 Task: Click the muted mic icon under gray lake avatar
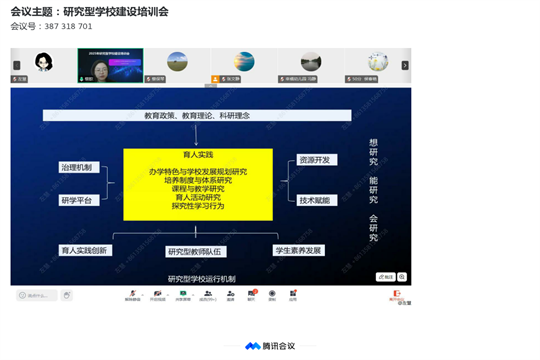[282, 79]
